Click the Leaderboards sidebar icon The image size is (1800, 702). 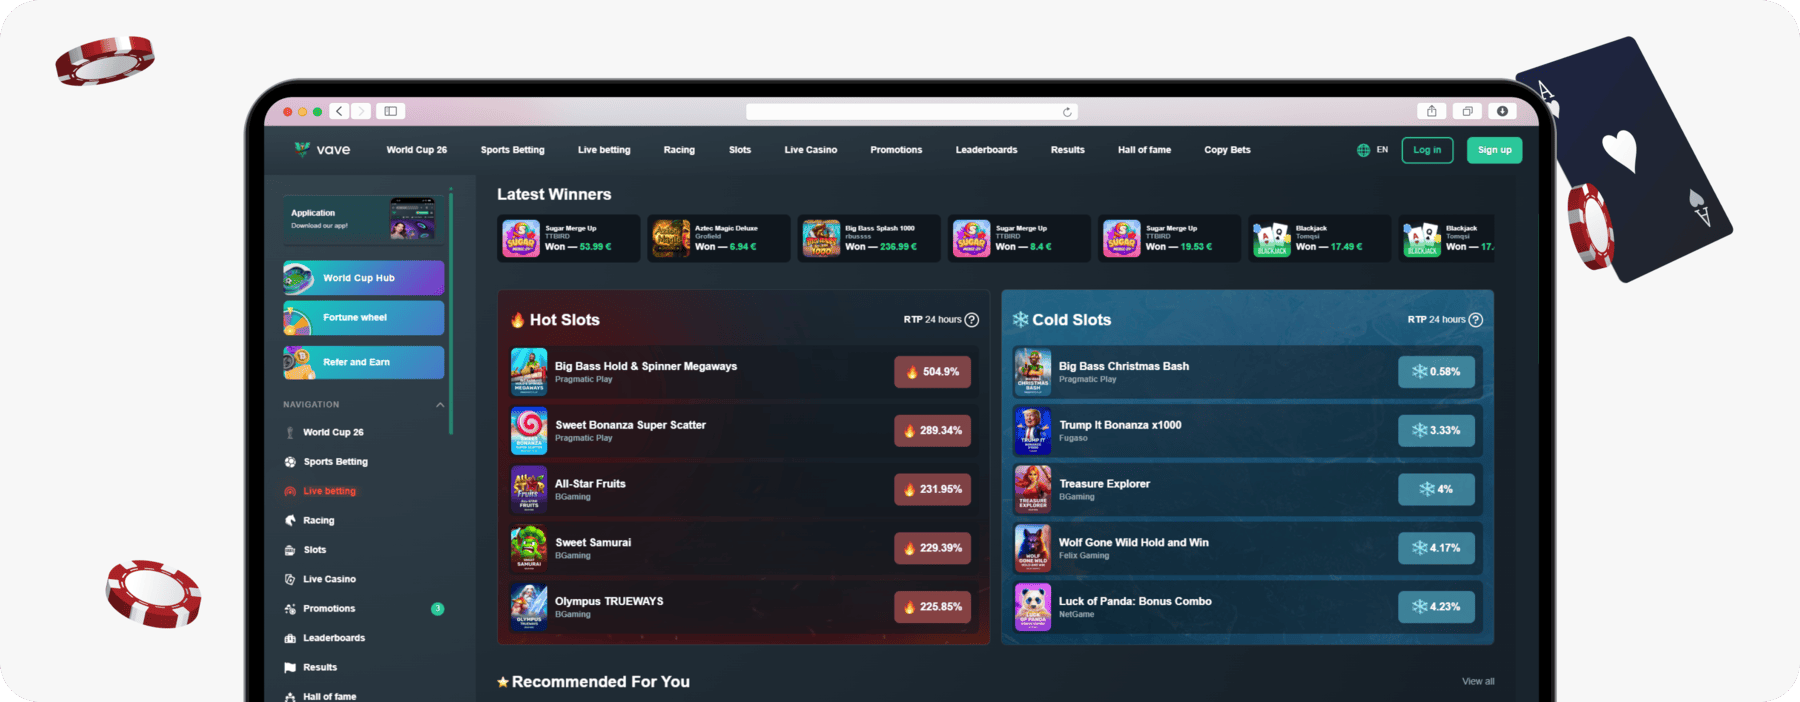click(290, 638)
